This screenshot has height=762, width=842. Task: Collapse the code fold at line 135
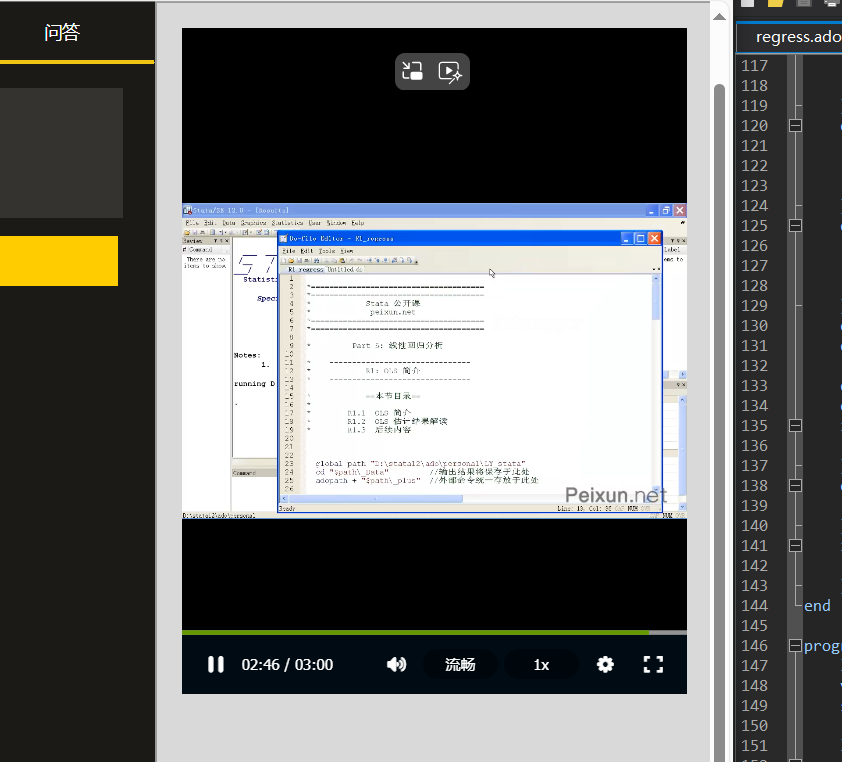795,426
